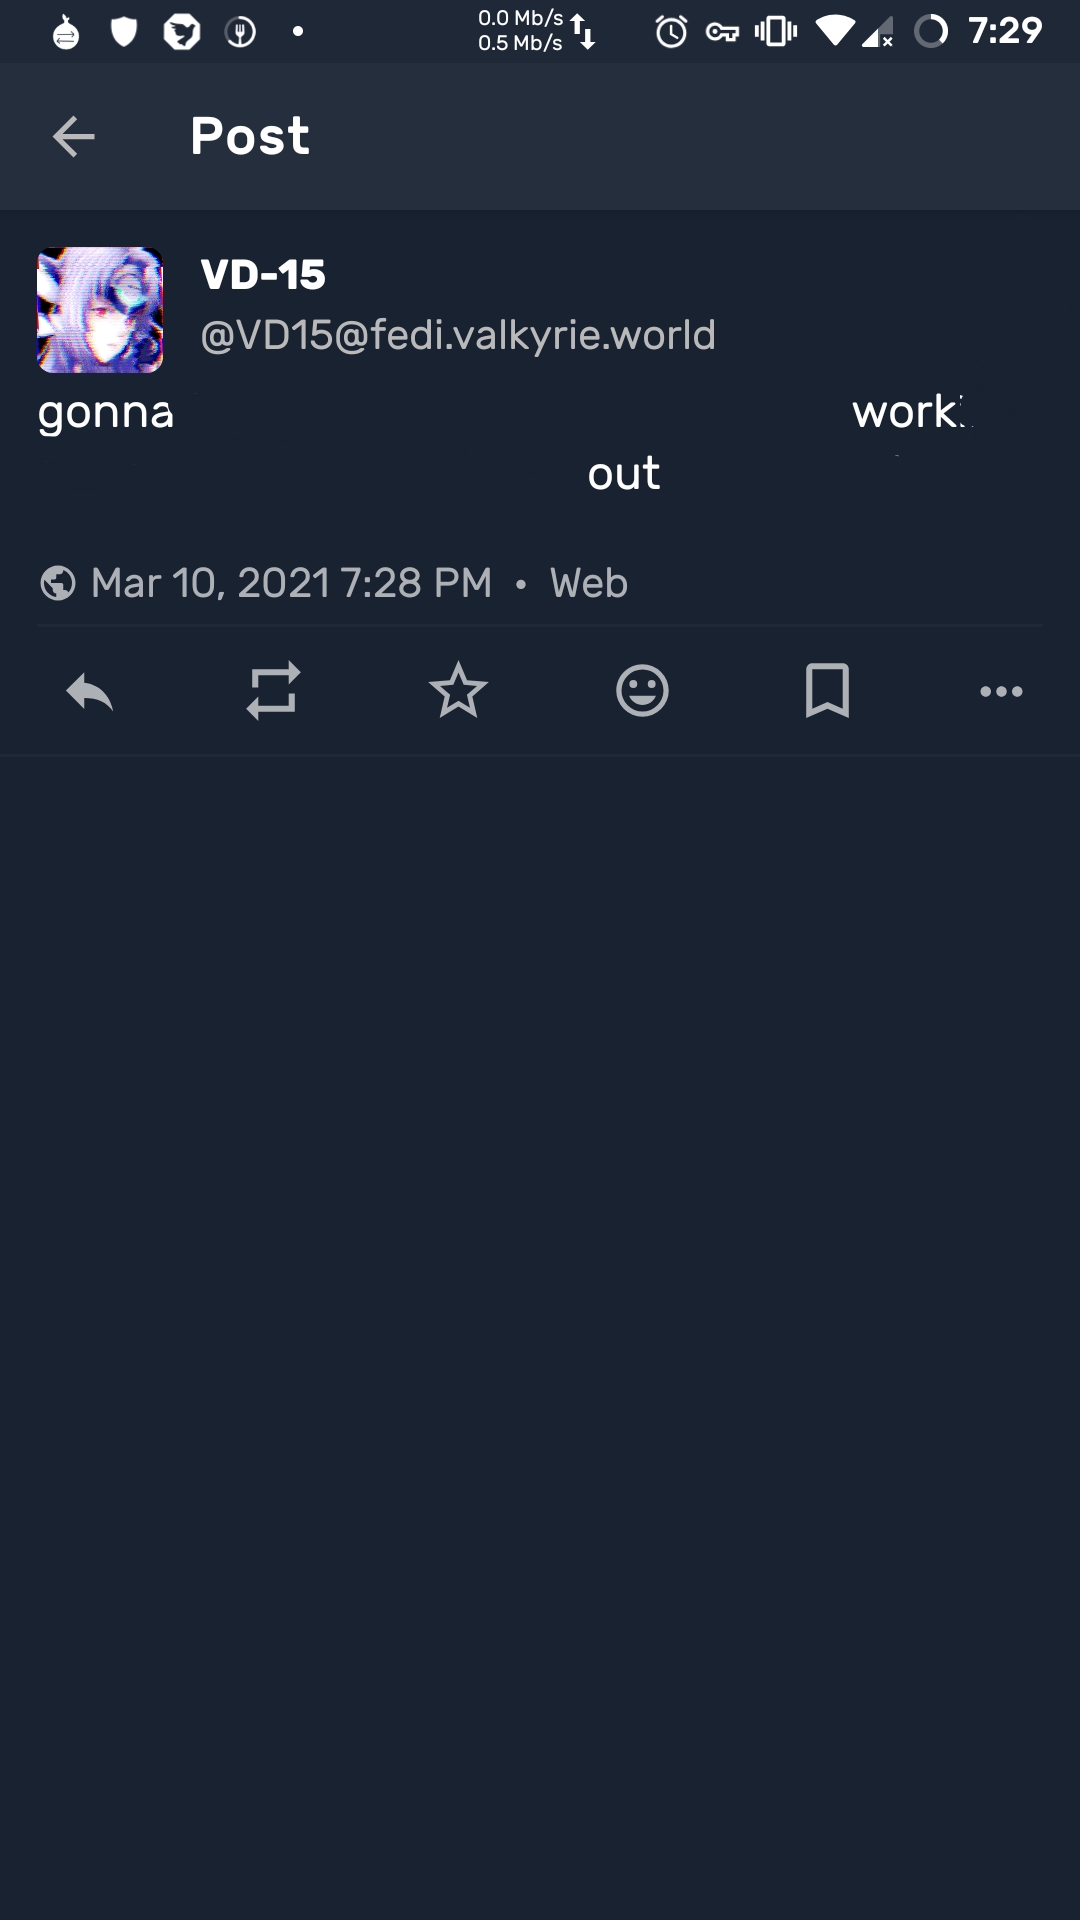1080x1920 pixels.
Task: Tap the Mar 10, 2021 timestamp
Action: 291,583
